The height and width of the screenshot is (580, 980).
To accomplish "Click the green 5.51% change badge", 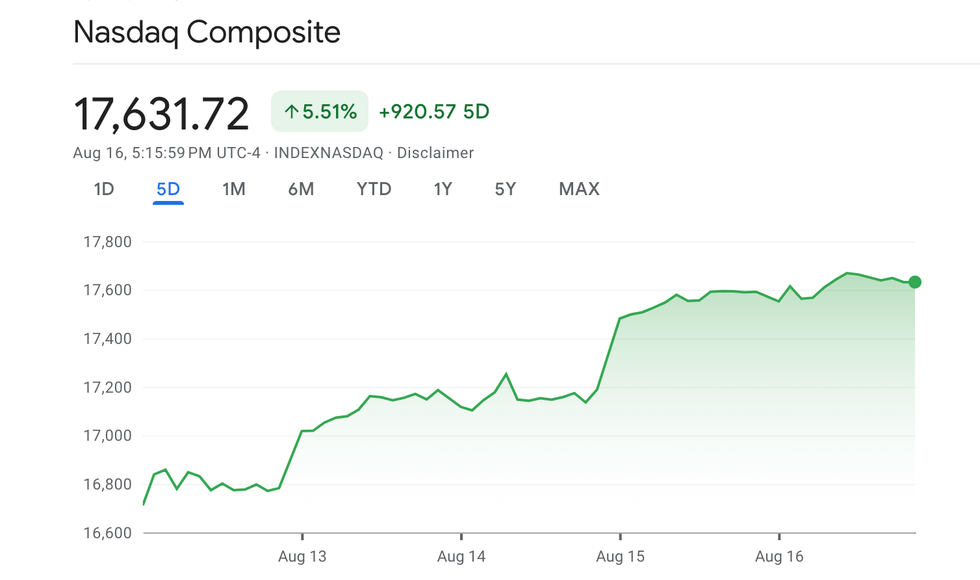I will coord(320,112).
